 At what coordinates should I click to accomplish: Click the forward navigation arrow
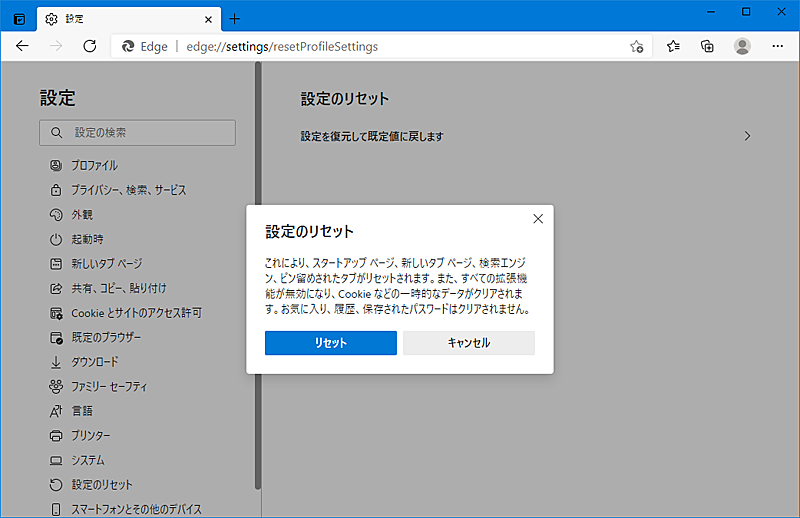pos(56,46)
